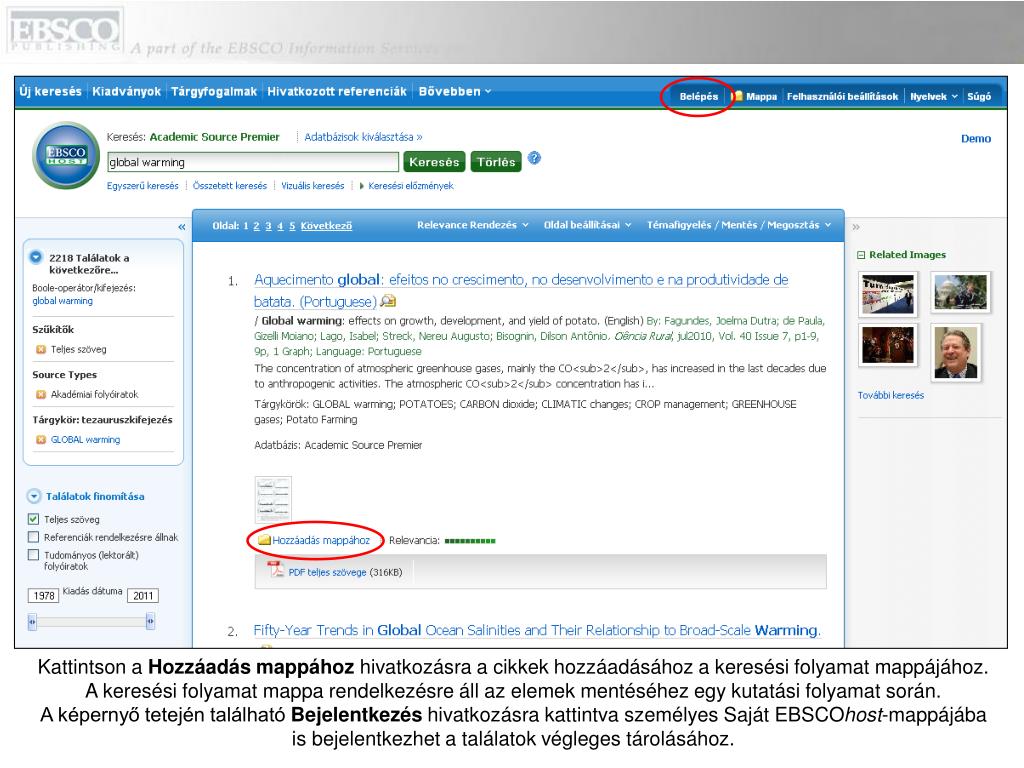Open the Súgó help menu item
1024x768 pixels.
click(979, 96)
